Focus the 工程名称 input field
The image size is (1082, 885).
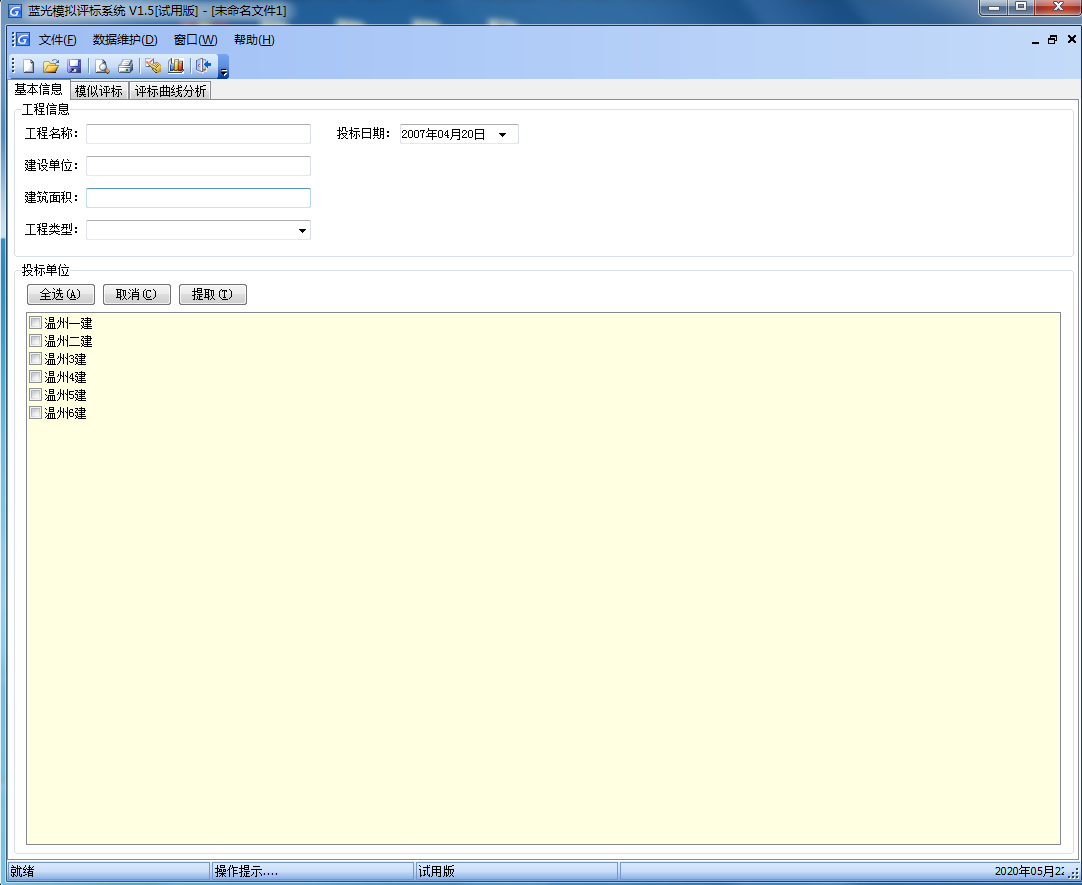pyautogui.click(x=198, y=134)
